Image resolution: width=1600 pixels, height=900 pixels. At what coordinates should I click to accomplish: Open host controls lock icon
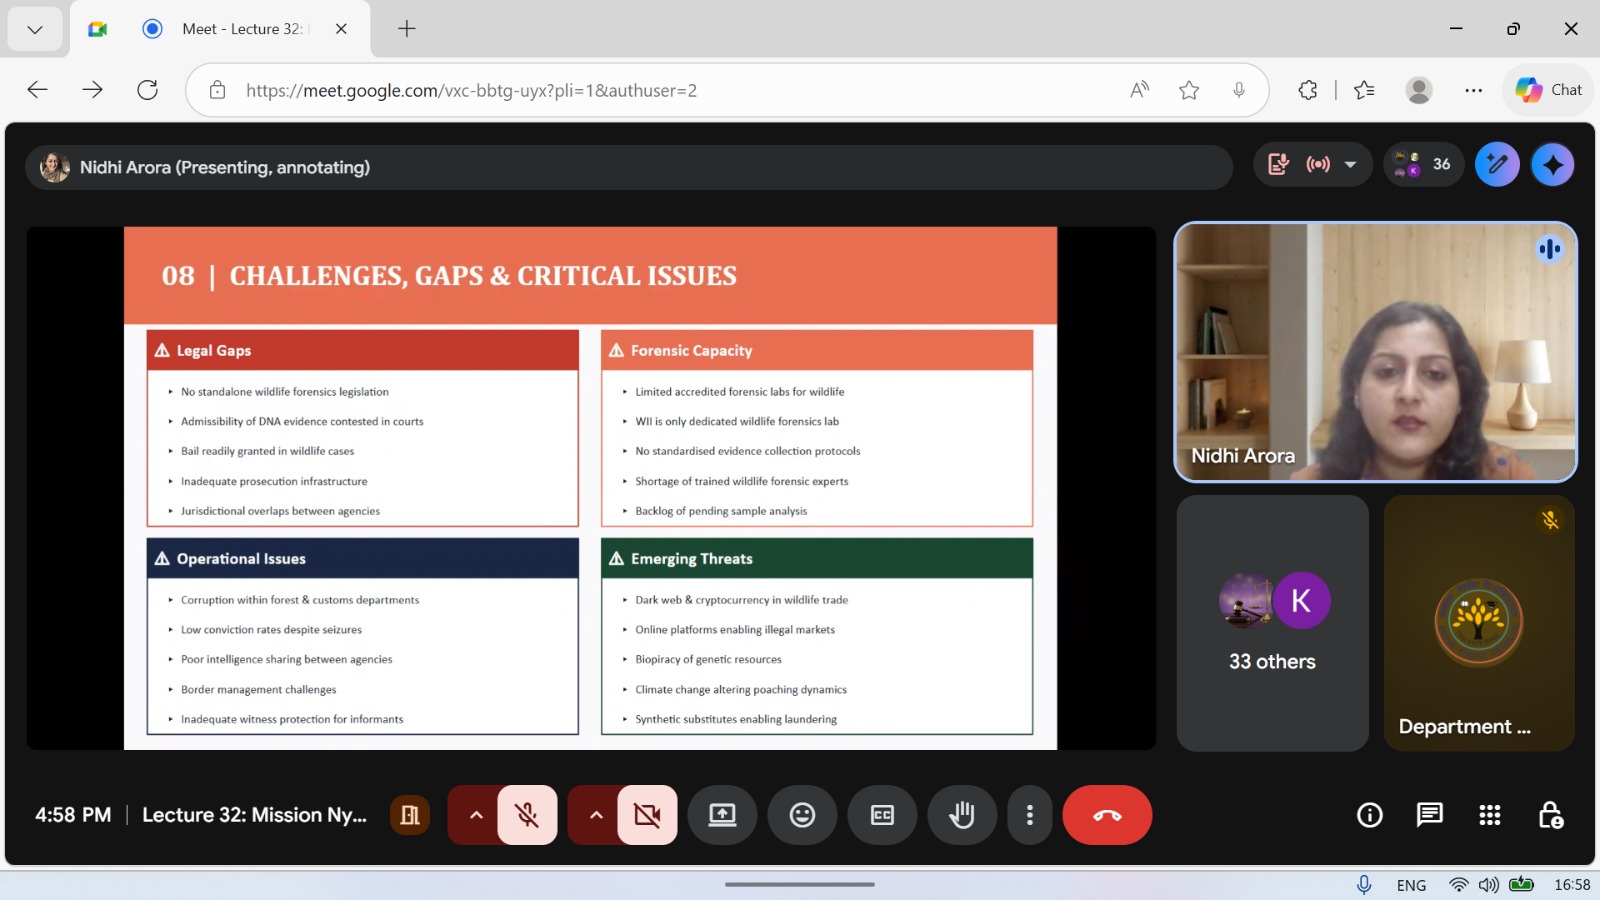click(1550, 815)
